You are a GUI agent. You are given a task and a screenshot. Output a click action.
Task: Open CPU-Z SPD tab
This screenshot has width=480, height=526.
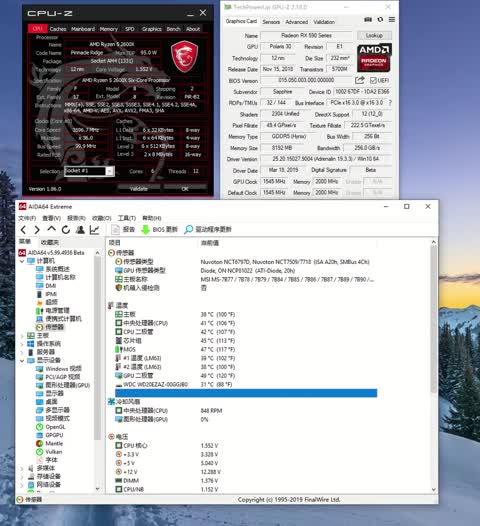point(130,29)
